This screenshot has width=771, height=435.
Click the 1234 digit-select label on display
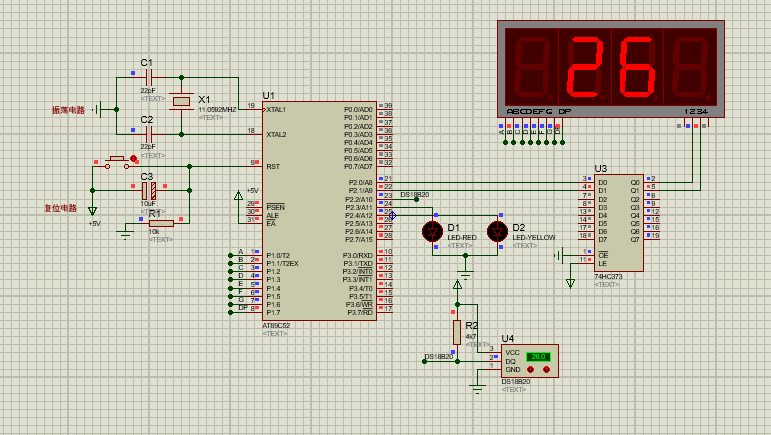tap(696, 112)
